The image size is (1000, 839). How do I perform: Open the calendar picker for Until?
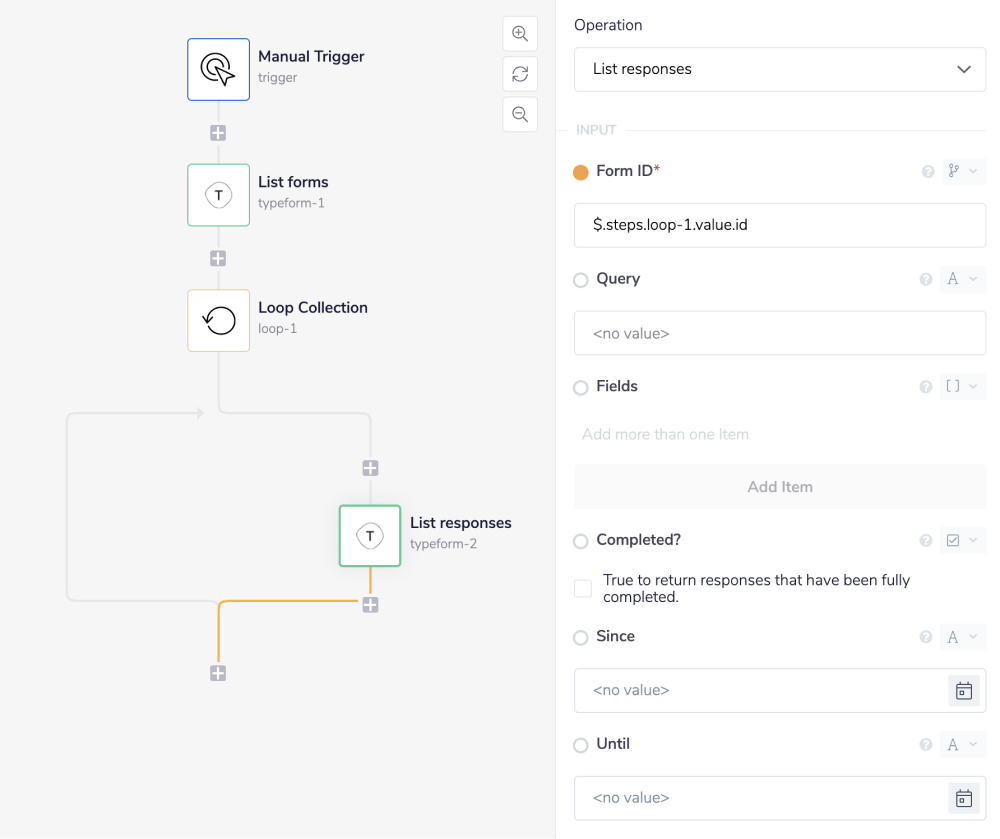click(963, 798)
